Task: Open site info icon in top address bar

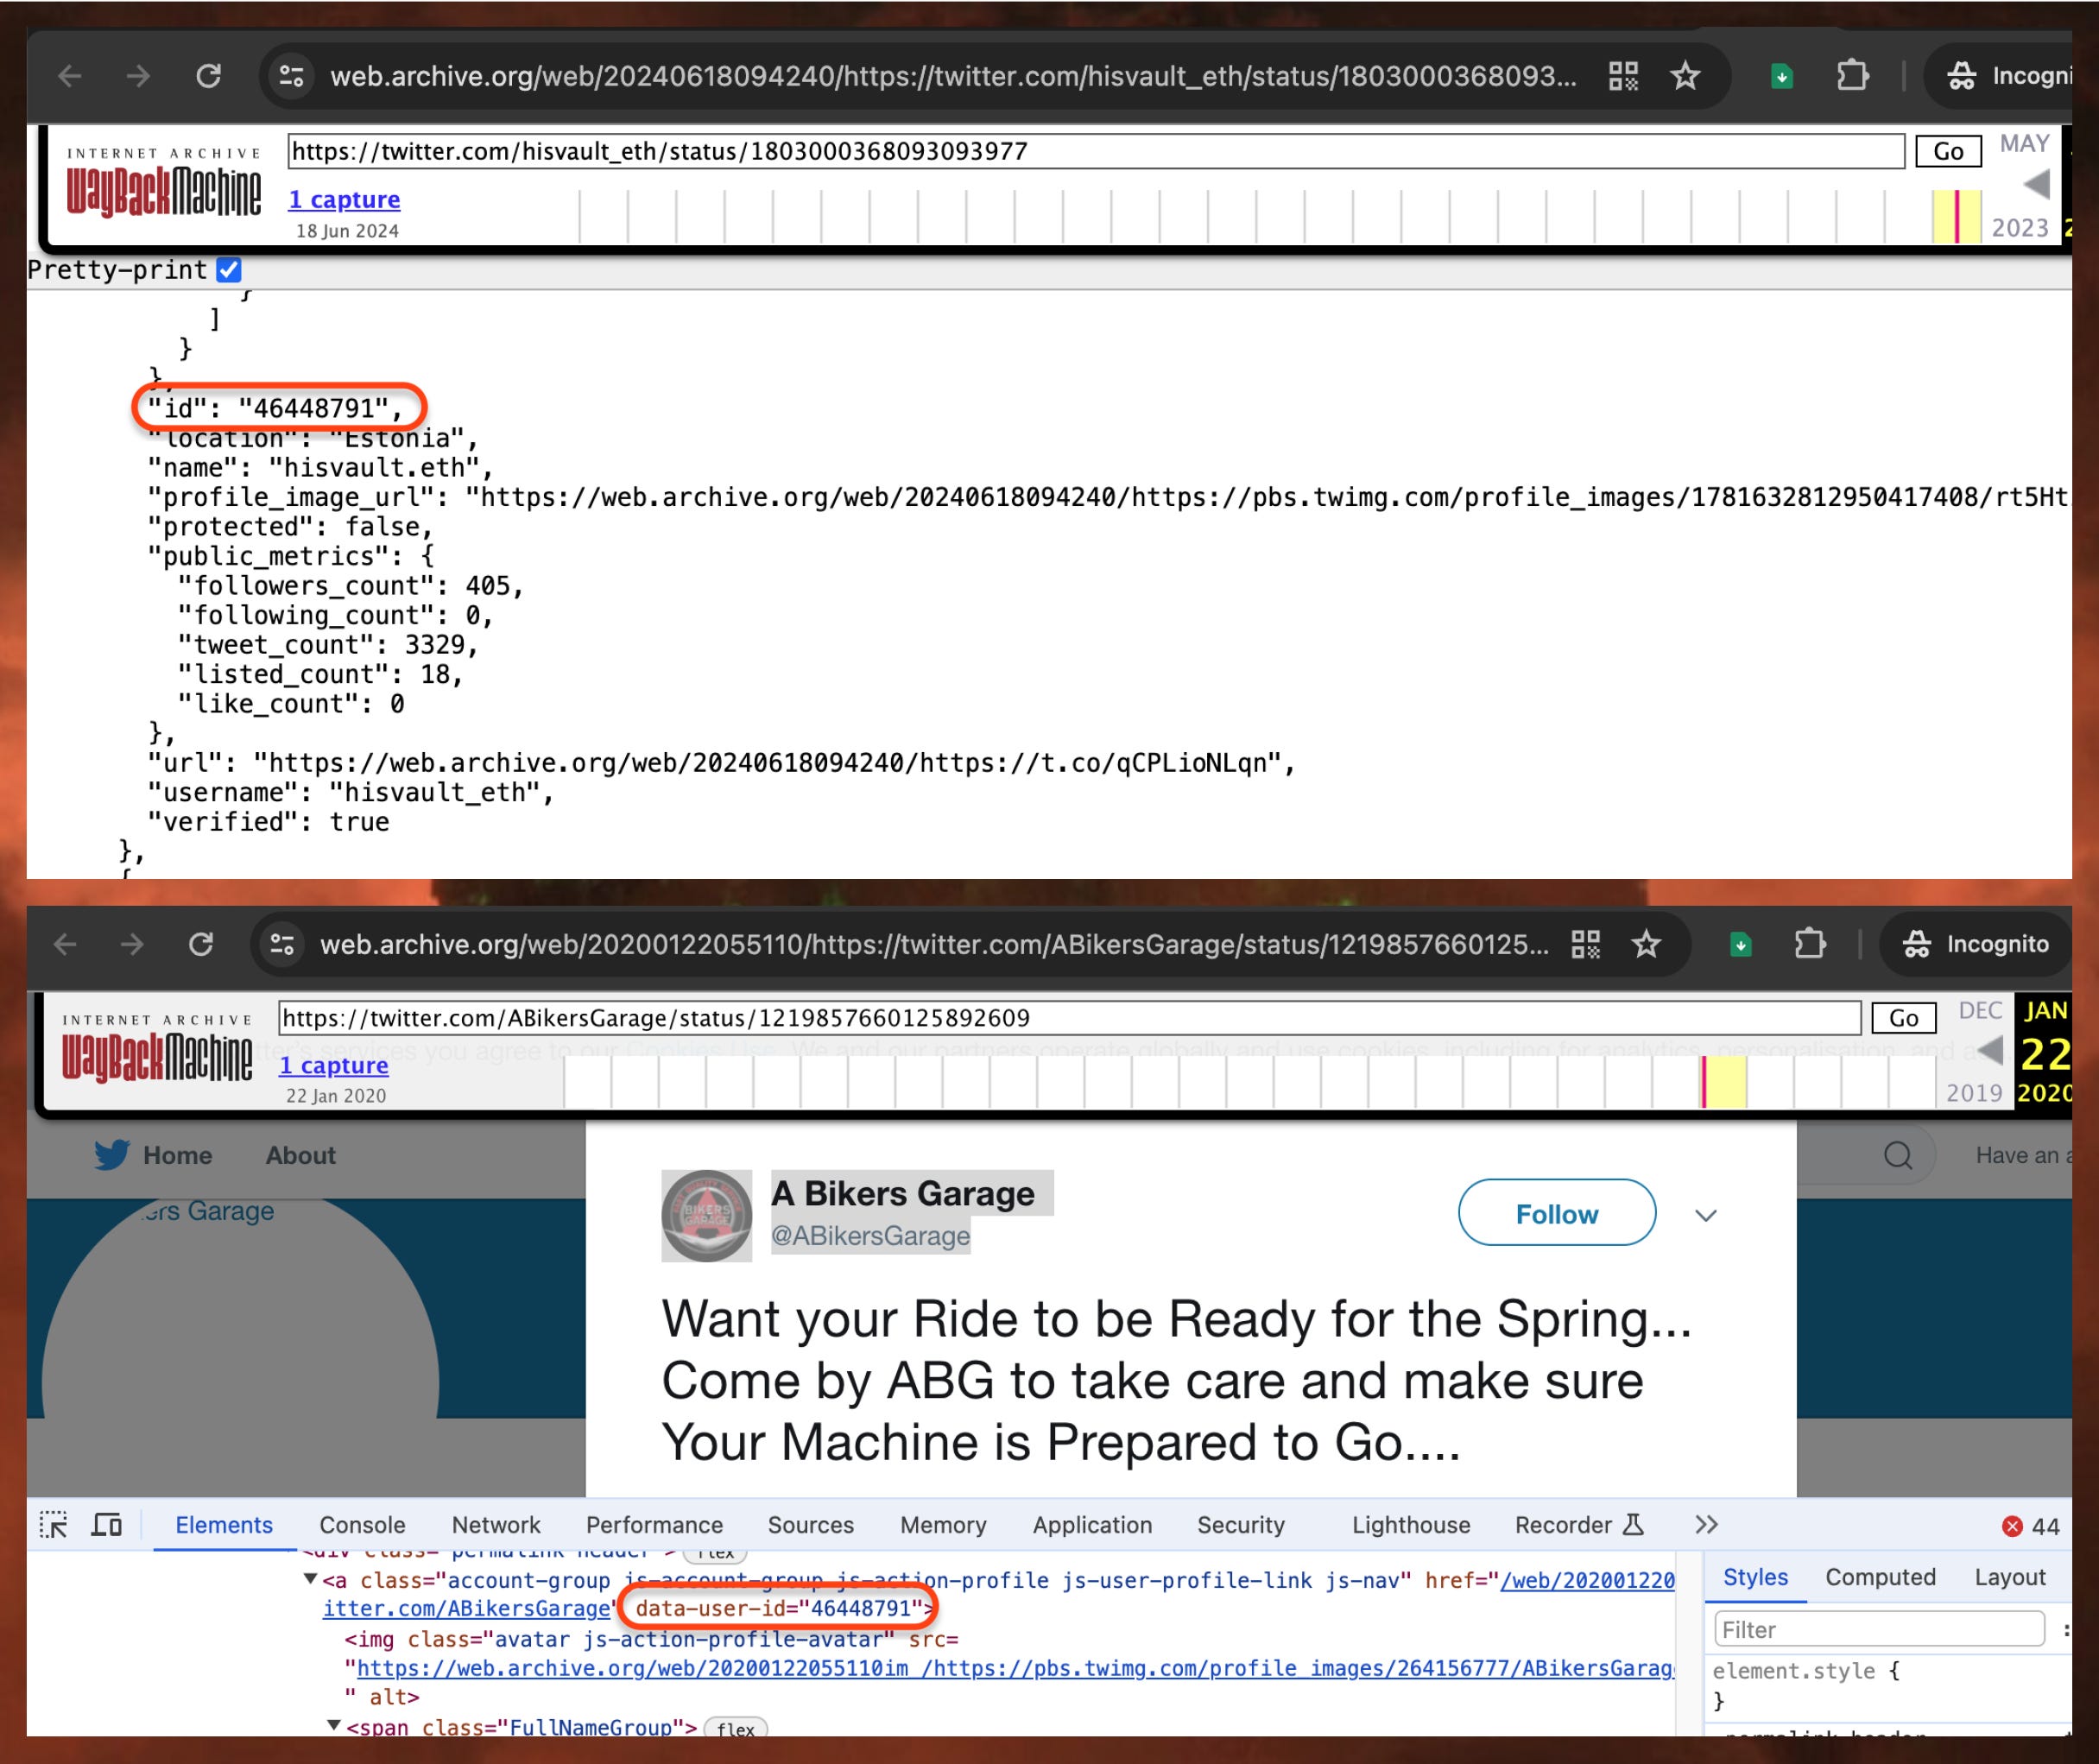Action: (291, 76)
